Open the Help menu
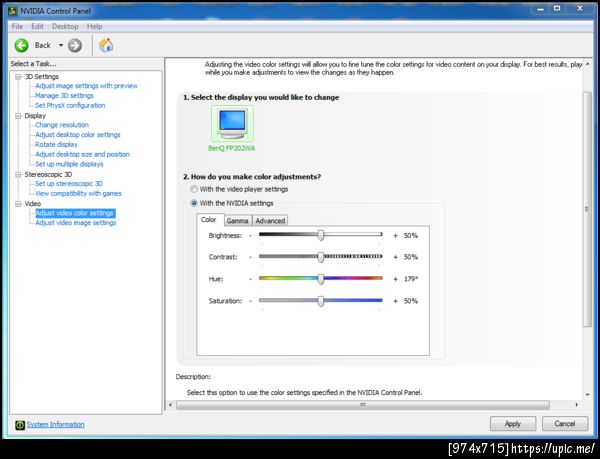This screenshot has height=459, width=600. coord(95,26)
